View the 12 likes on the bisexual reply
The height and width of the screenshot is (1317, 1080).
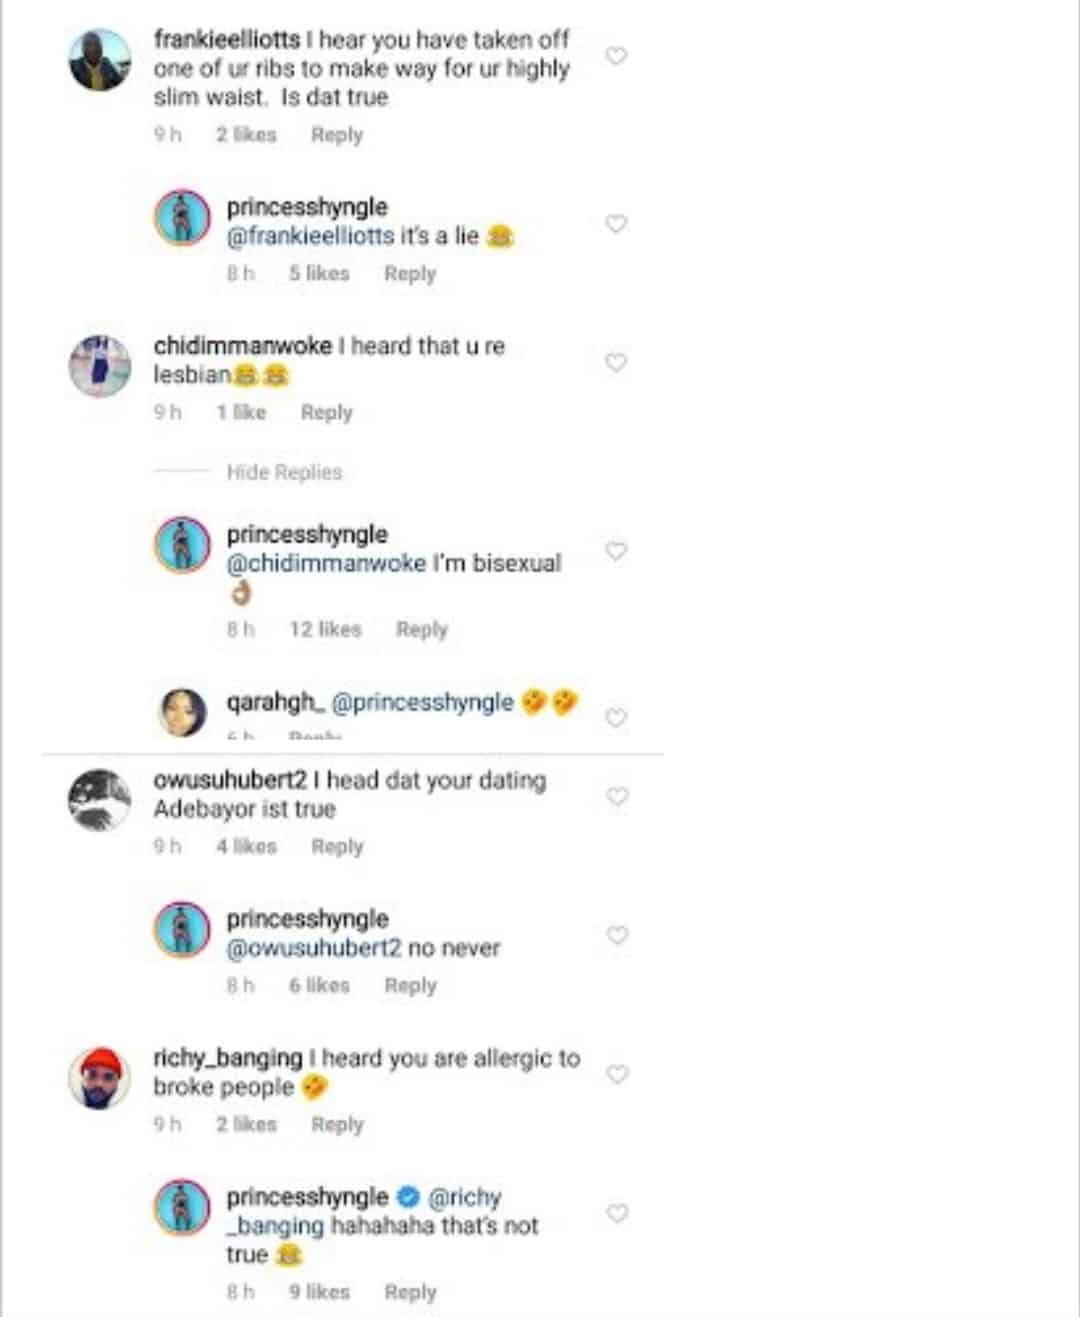(x=325, y=629)
